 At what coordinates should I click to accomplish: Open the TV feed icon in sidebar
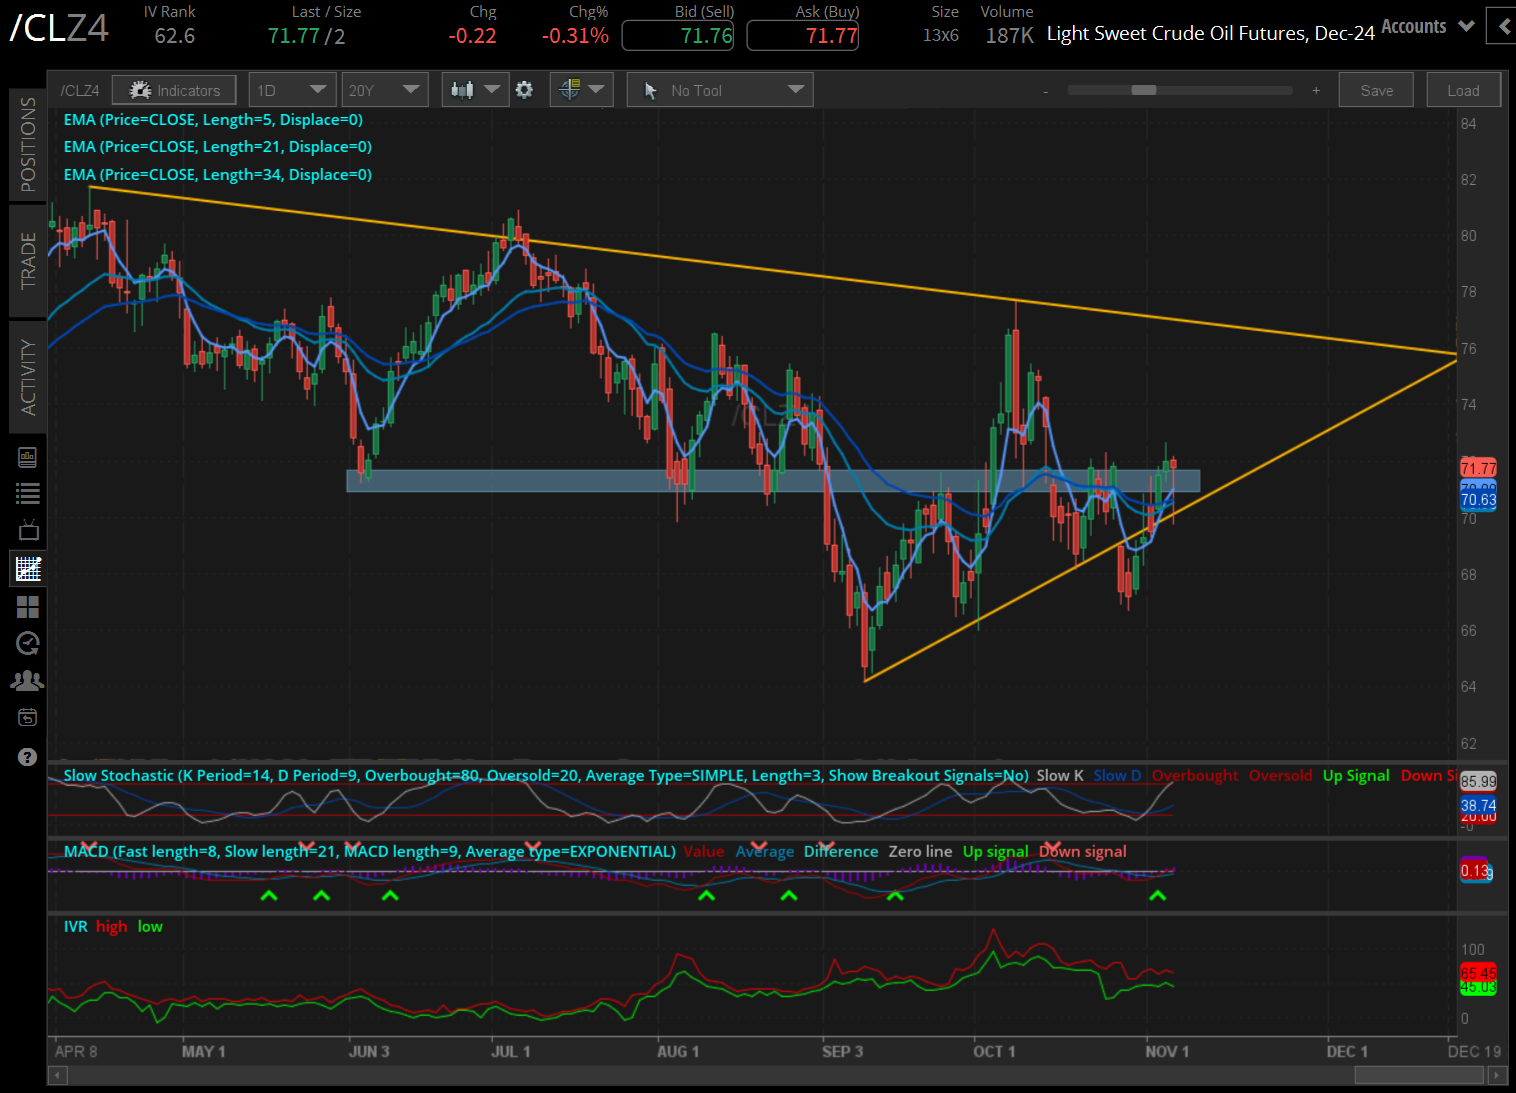[x=28, y=530]
